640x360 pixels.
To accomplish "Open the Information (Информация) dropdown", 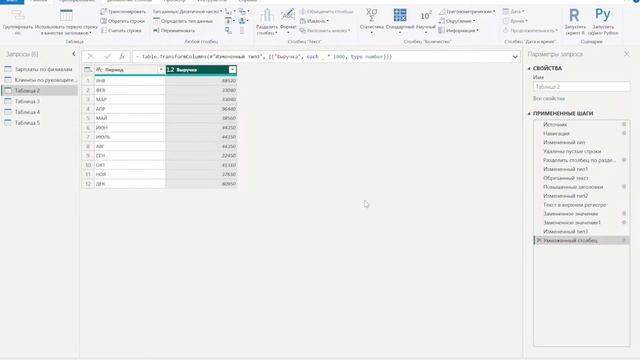I will pyautogui.click(x=459, y=30).
